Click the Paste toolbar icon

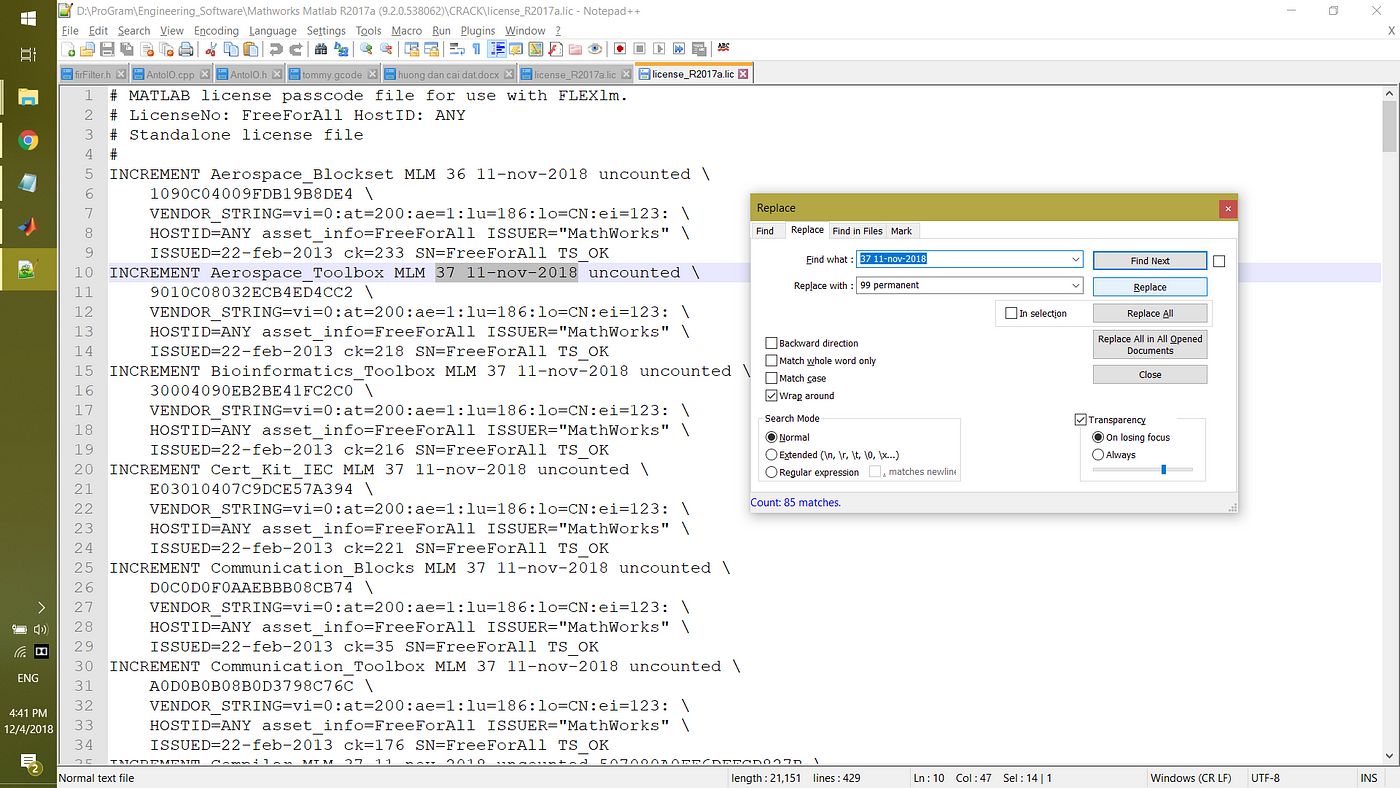click(x=250, y=48)
